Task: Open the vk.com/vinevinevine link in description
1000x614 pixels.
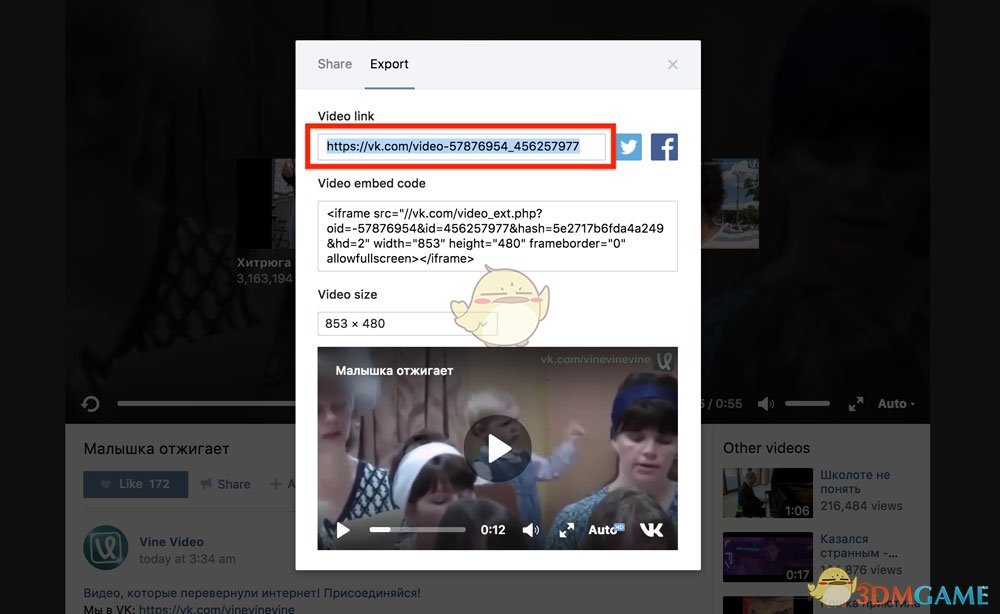Action: (217, 608)
